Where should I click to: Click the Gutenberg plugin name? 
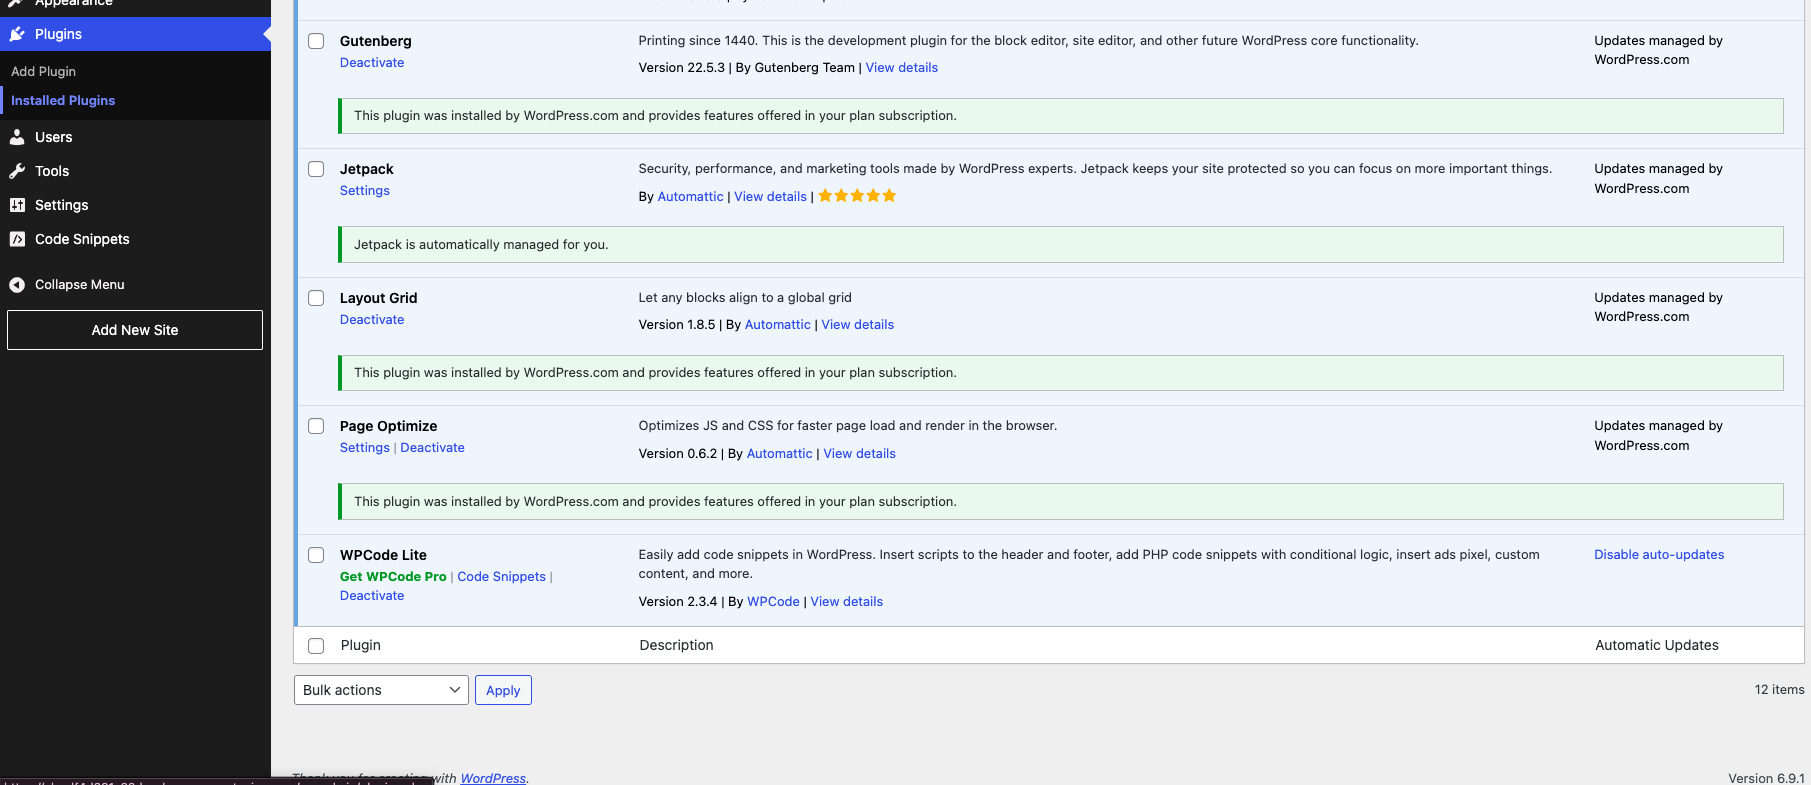click(x=376, y=41)
